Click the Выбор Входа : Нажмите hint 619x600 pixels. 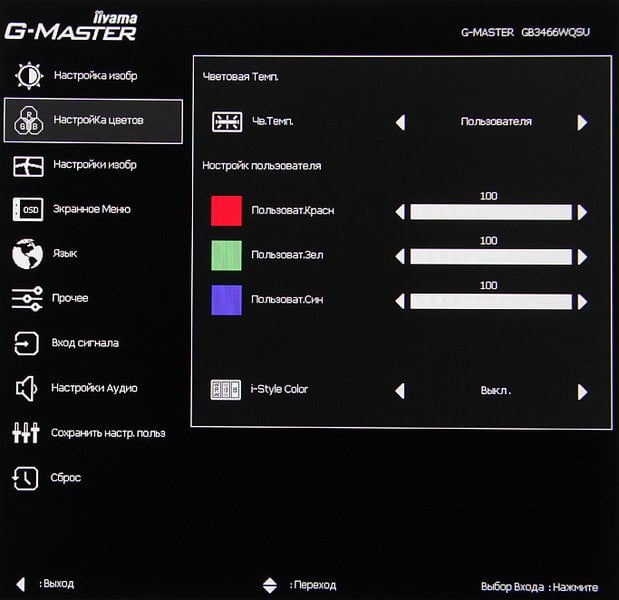539,587
